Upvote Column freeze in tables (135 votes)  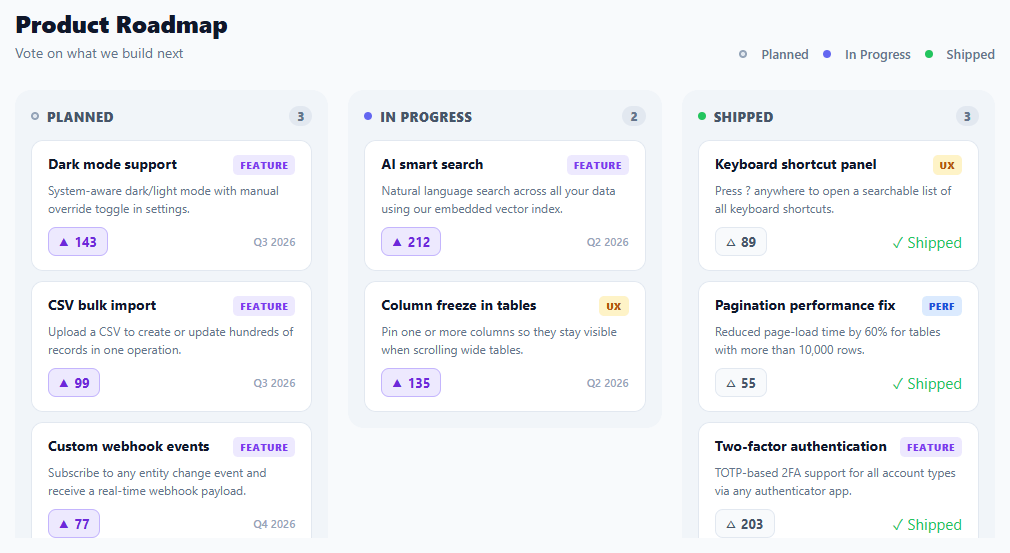[411, 383]
